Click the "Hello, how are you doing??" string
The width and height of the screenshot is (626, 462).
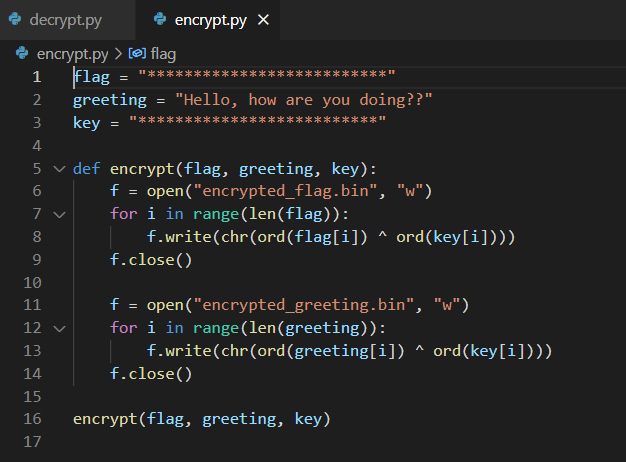[x=304, y=100]
